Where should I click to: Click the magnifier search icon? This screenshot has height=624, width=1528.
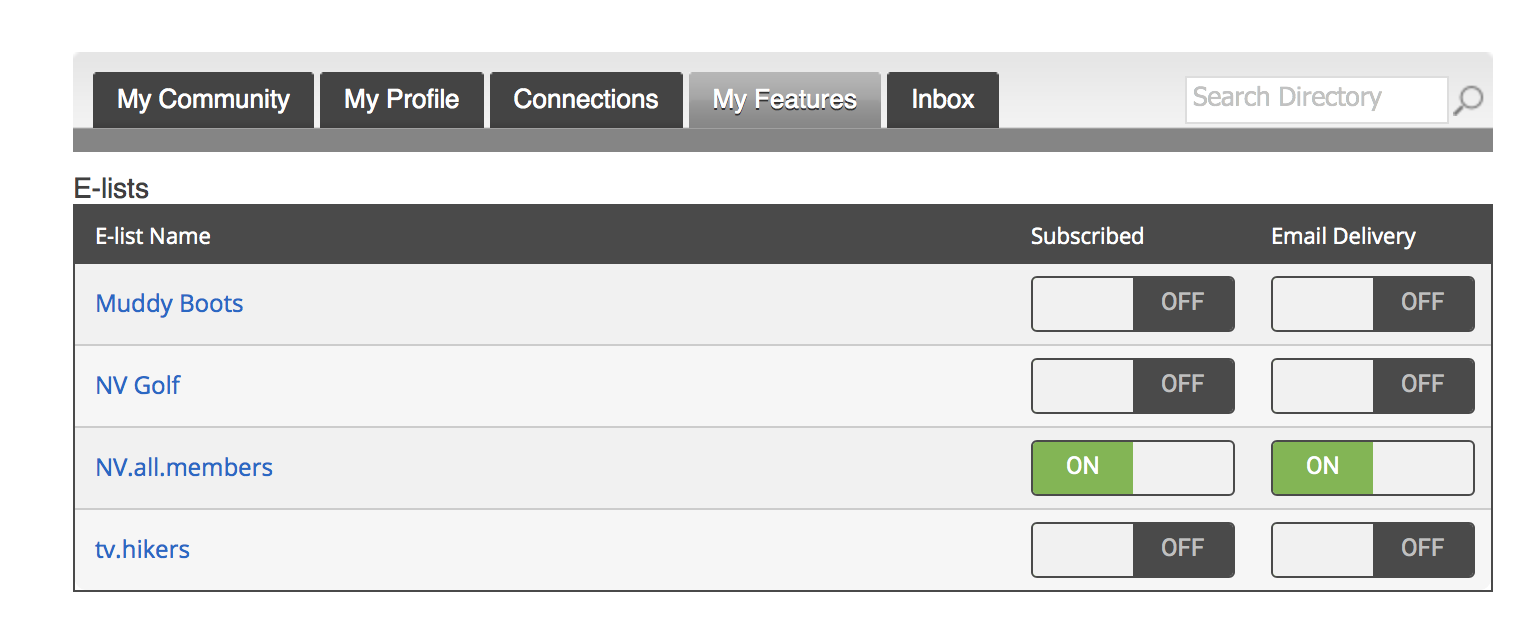[1468, 100]
